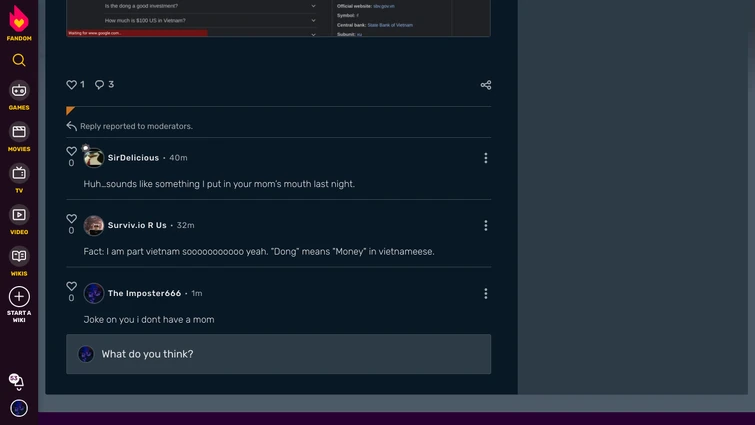Like Surviv.io R Us's reply
The height and width of the screenshot is (425, 755).
pyautogui.click(x=71, y=219)
